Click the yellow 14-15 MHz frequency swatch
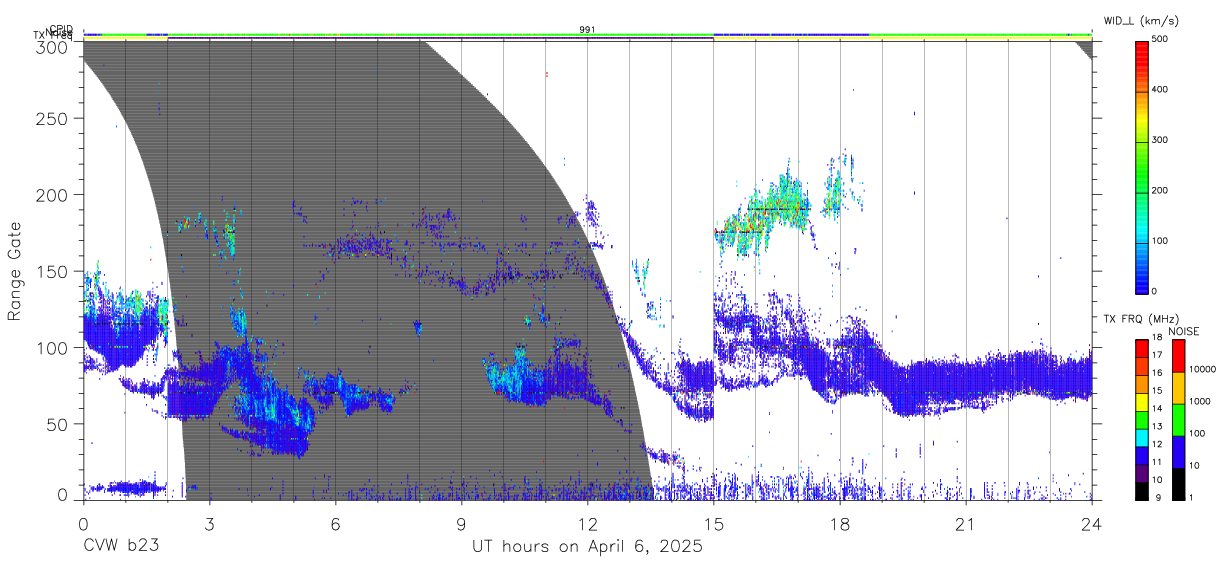This screenshot has width=1228, height=567. click(1141, 400)
